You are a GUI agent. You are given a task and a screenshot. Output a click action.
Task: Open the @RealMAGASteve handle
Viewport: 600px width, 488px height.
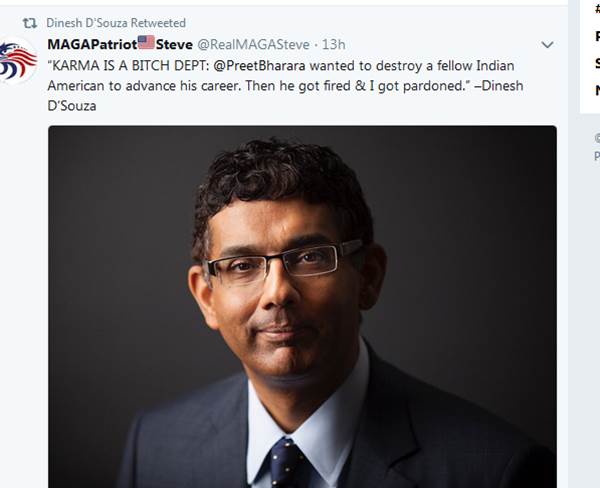click(x=253, y=45)
